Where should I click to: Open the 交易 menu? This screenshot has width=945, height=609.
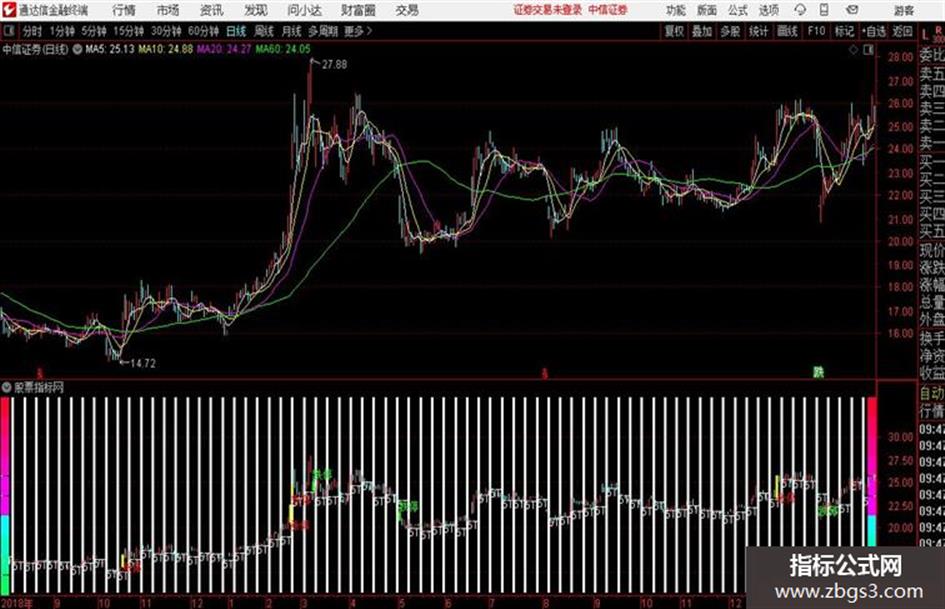pyautogui.click(x=407, y=10)
